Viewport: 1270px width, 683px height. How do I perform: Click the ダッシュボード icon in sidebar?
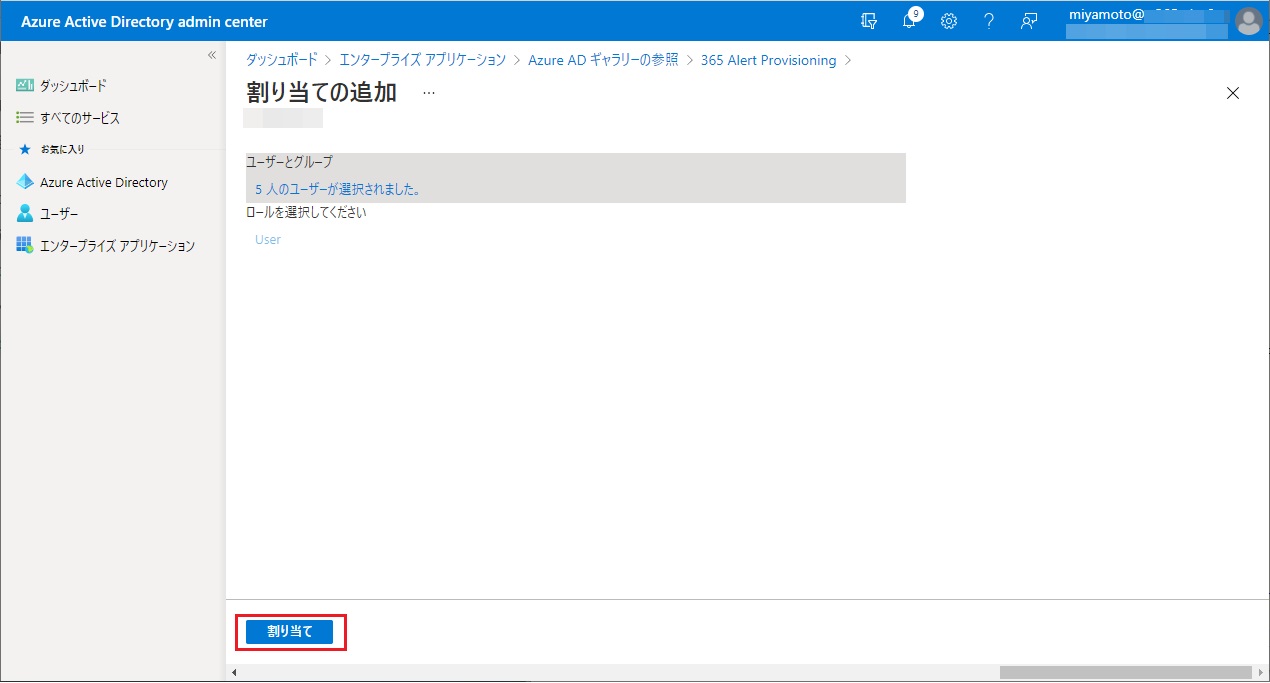(25, 86)
